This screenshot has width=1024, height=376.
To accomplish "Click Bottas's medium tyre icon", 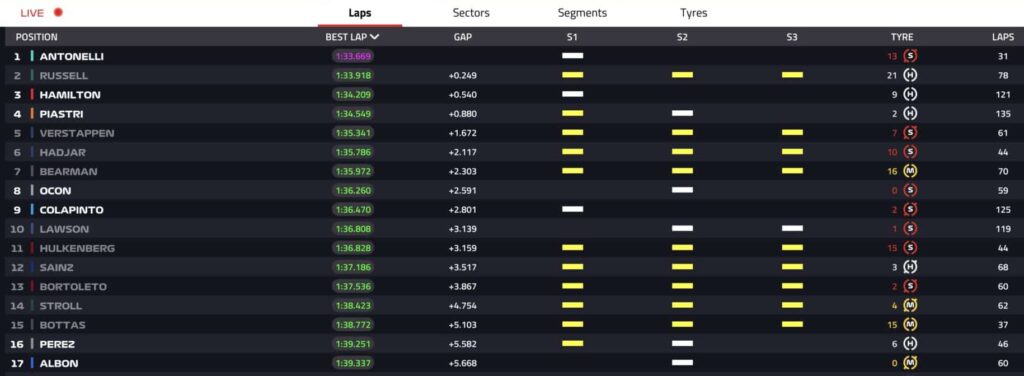I will click(x=910, y=325).
